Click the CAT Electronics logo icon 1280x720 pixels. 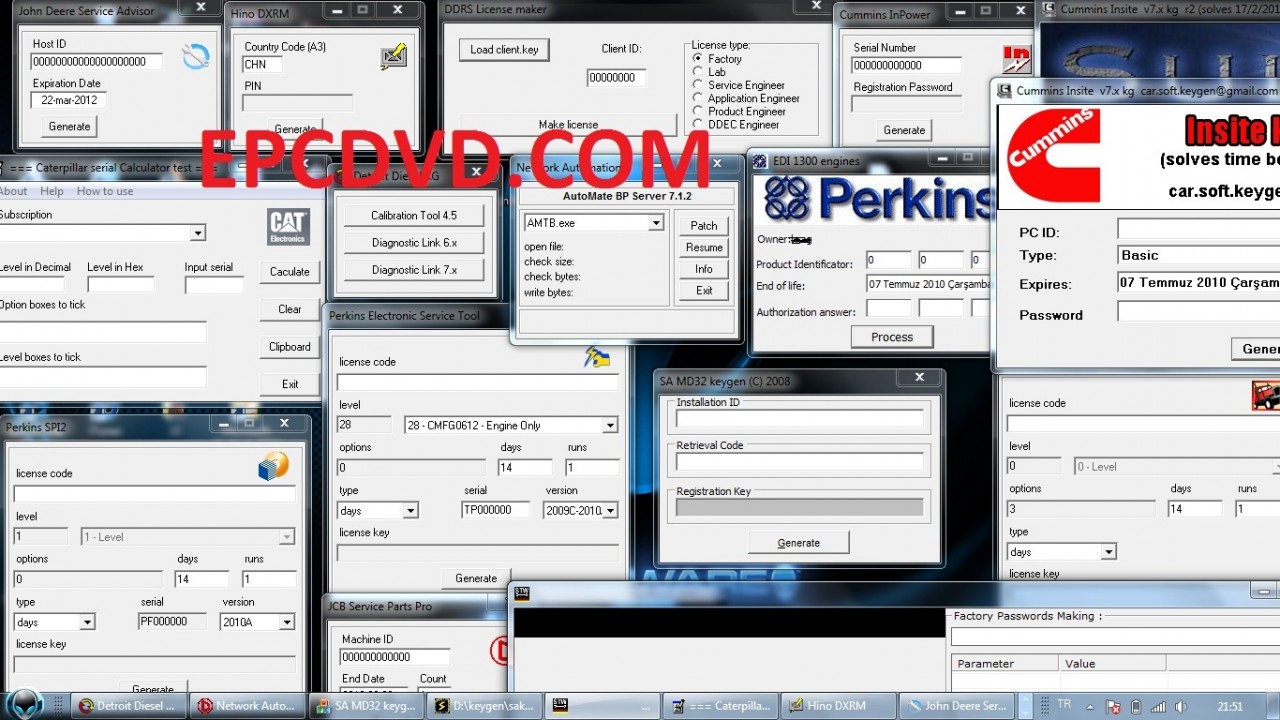click(289, 227)
